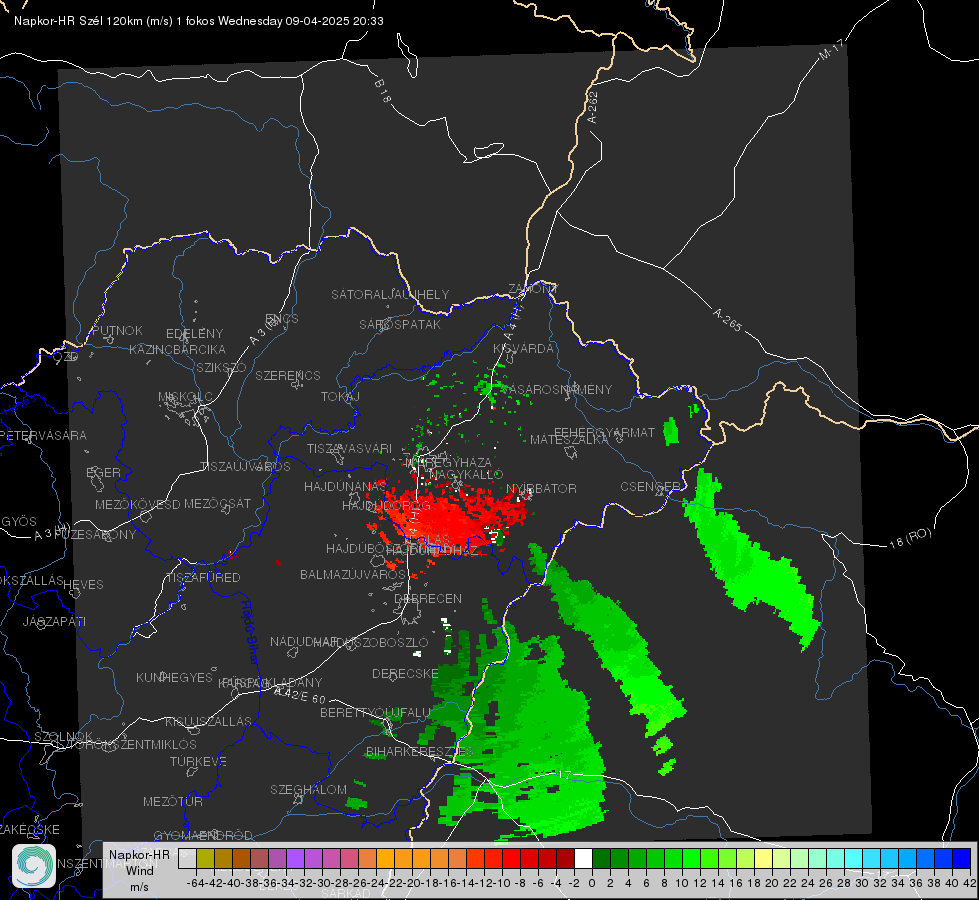Image resolution: width=979 pixels, height=900 pixels.
Task: Click the '42' value on the legend
Action: (x=969, y=883)
